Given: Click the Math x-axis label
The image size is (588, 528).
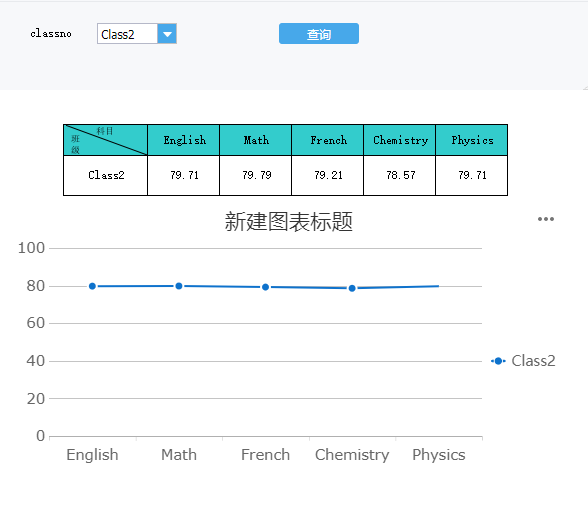Looking at the screenshot, I should click(x=179, y=455).
